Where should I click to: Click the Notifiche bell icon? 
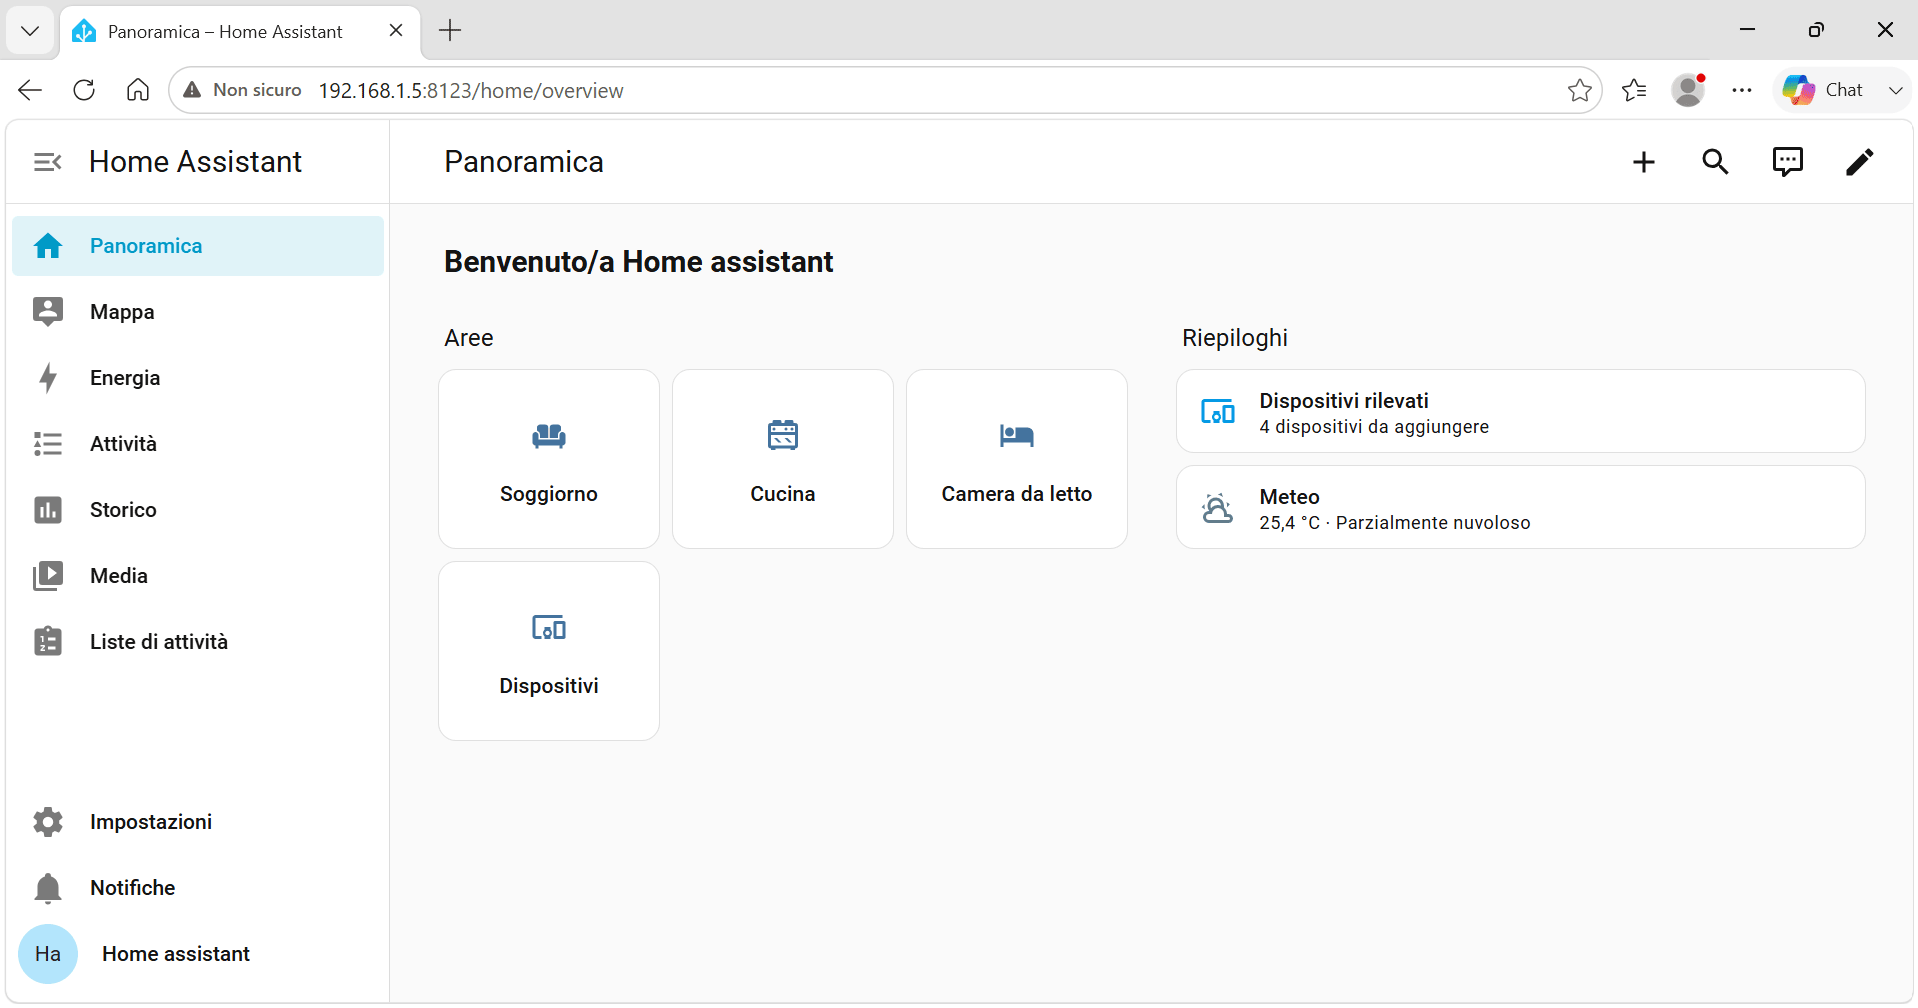click(48, 888)
